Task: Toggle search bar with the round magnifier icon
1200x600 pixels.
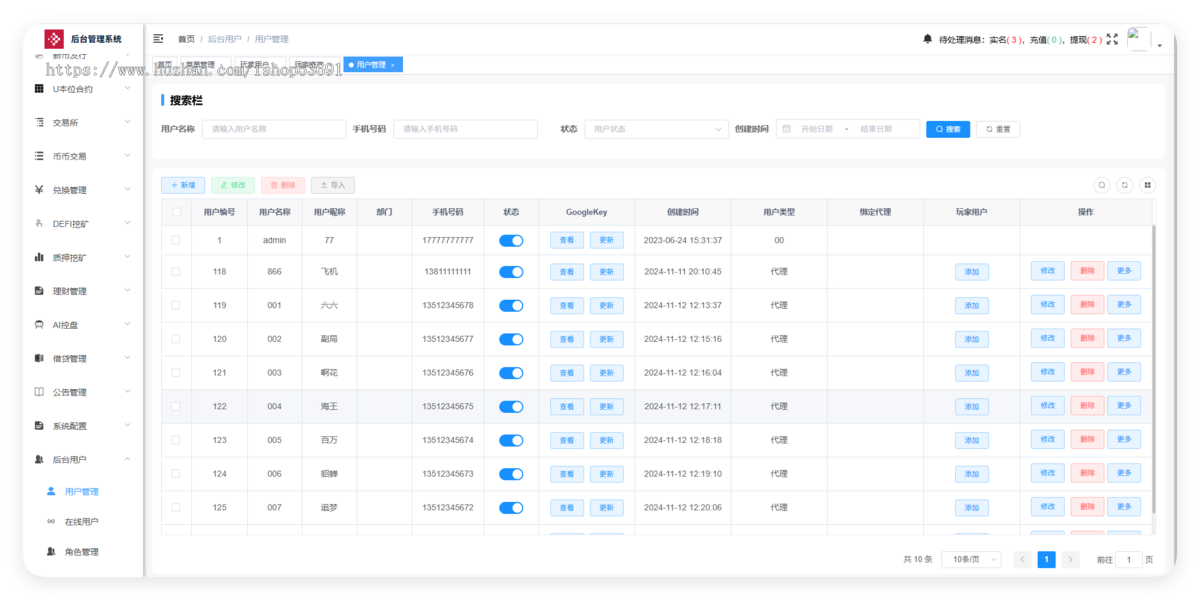Action: coord(1102,185)
